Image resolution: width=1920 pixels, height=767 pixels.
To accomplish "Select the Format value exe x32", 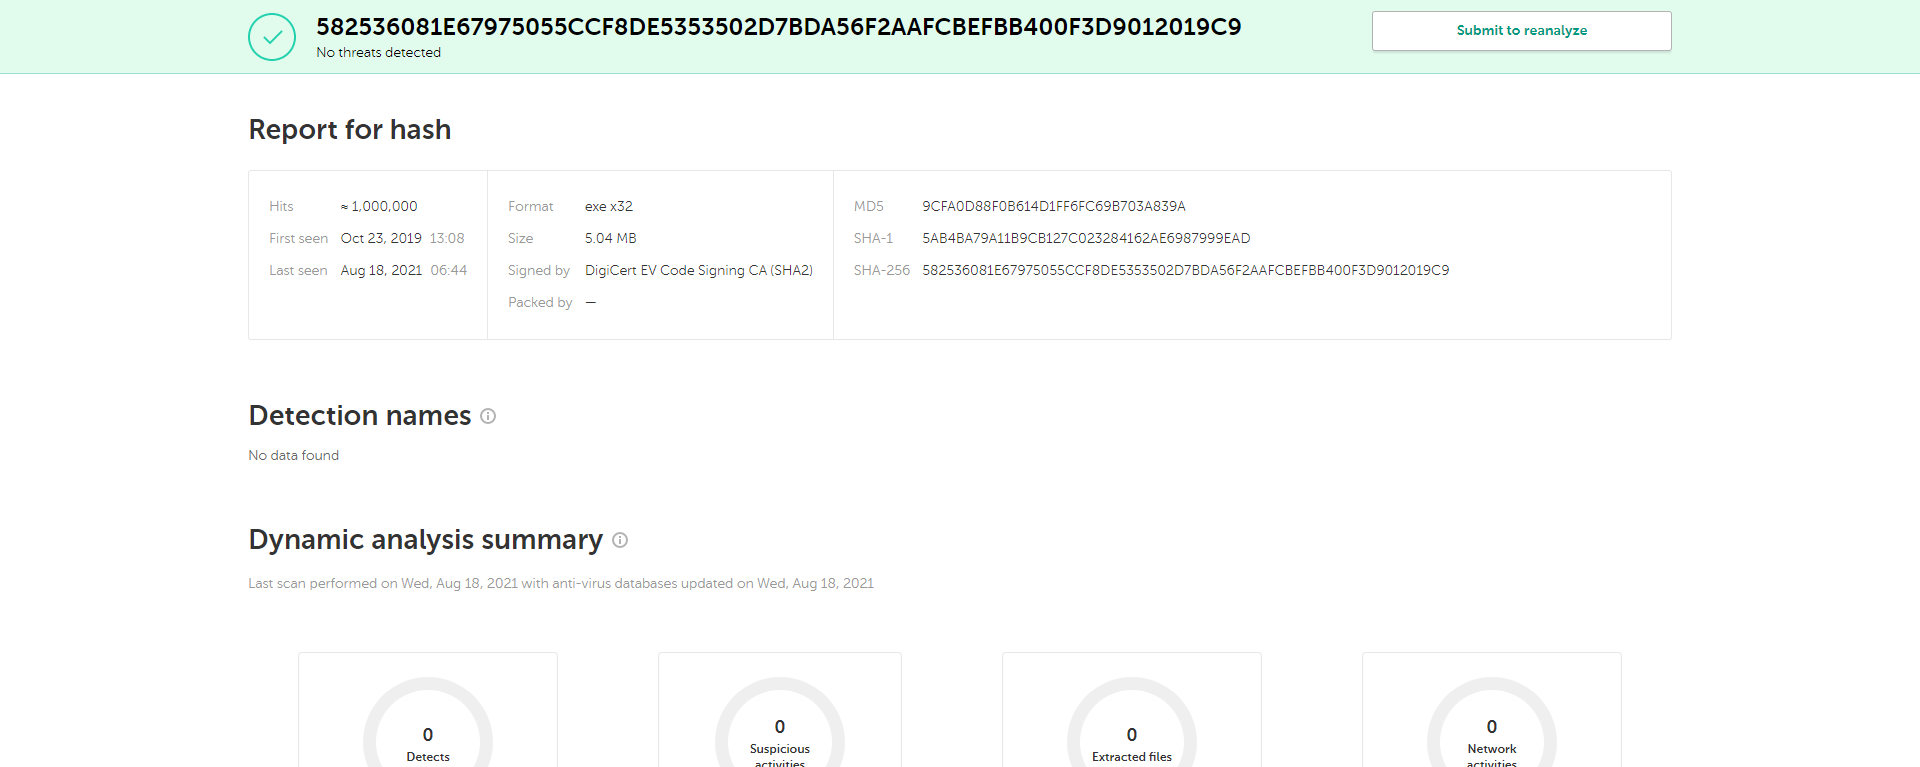I will pos(609,206).
